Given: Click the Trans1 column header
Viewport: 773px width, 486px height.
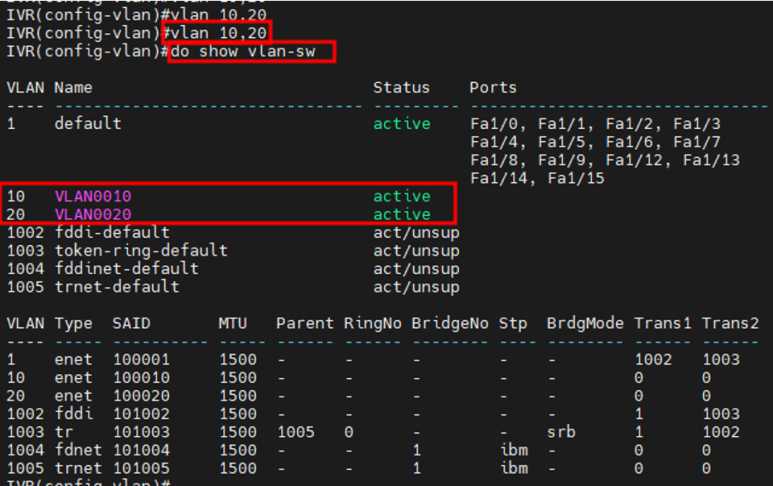Looking at the screenshot, I should [x=663, y=323].
